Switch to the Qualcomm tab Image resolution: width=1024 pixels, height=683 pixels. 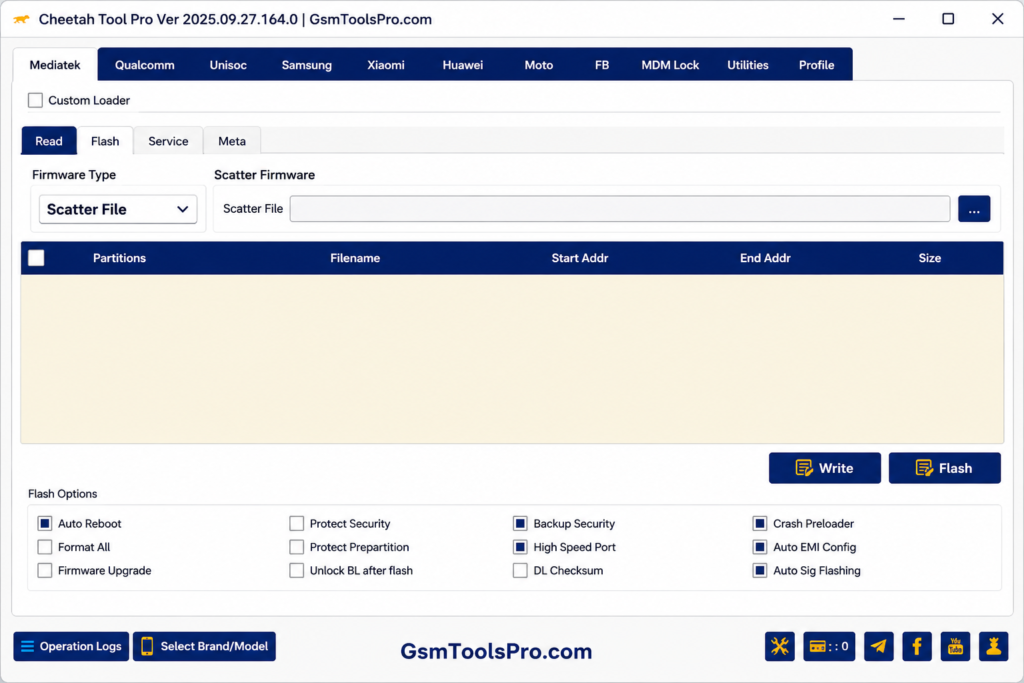pos(144,65)
